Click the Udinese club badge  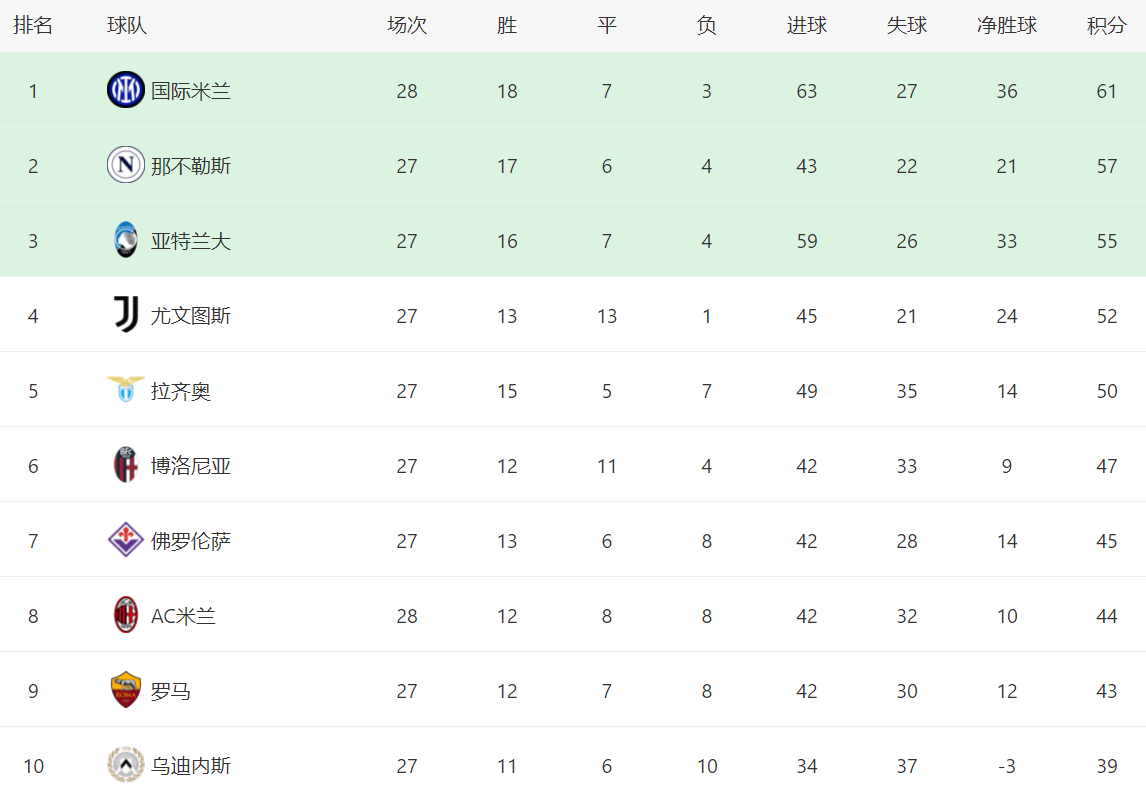click(126, 765)
